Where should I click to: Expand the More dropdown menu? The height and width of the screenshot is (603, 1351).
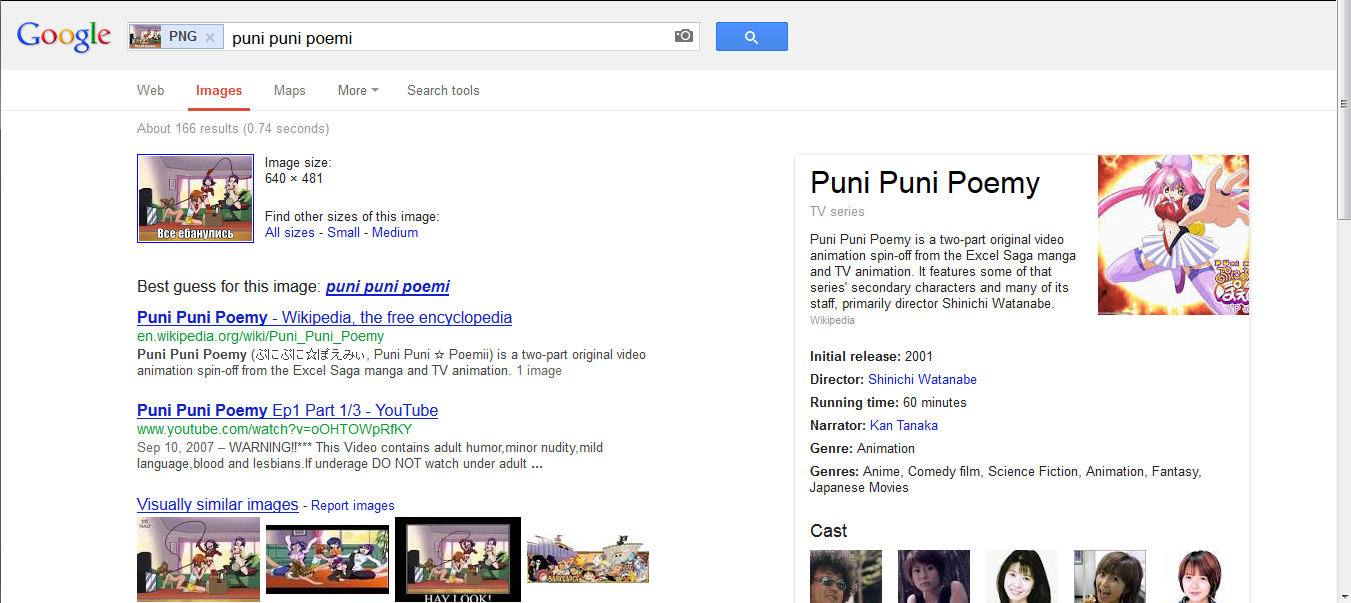(358, 90)
